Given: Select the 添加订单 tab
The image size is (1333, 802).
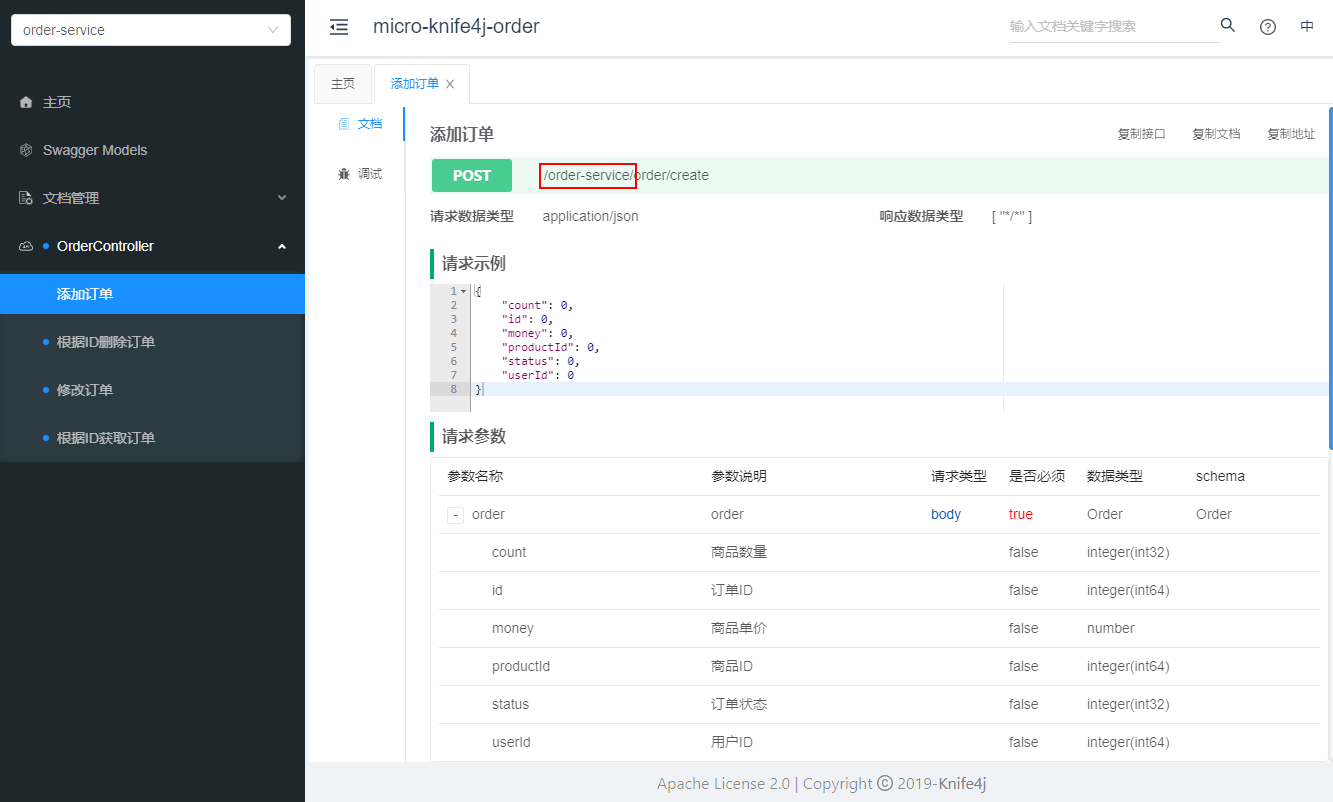Looking at the screenshot, I should pyautogui.click(x=415, y=83).
